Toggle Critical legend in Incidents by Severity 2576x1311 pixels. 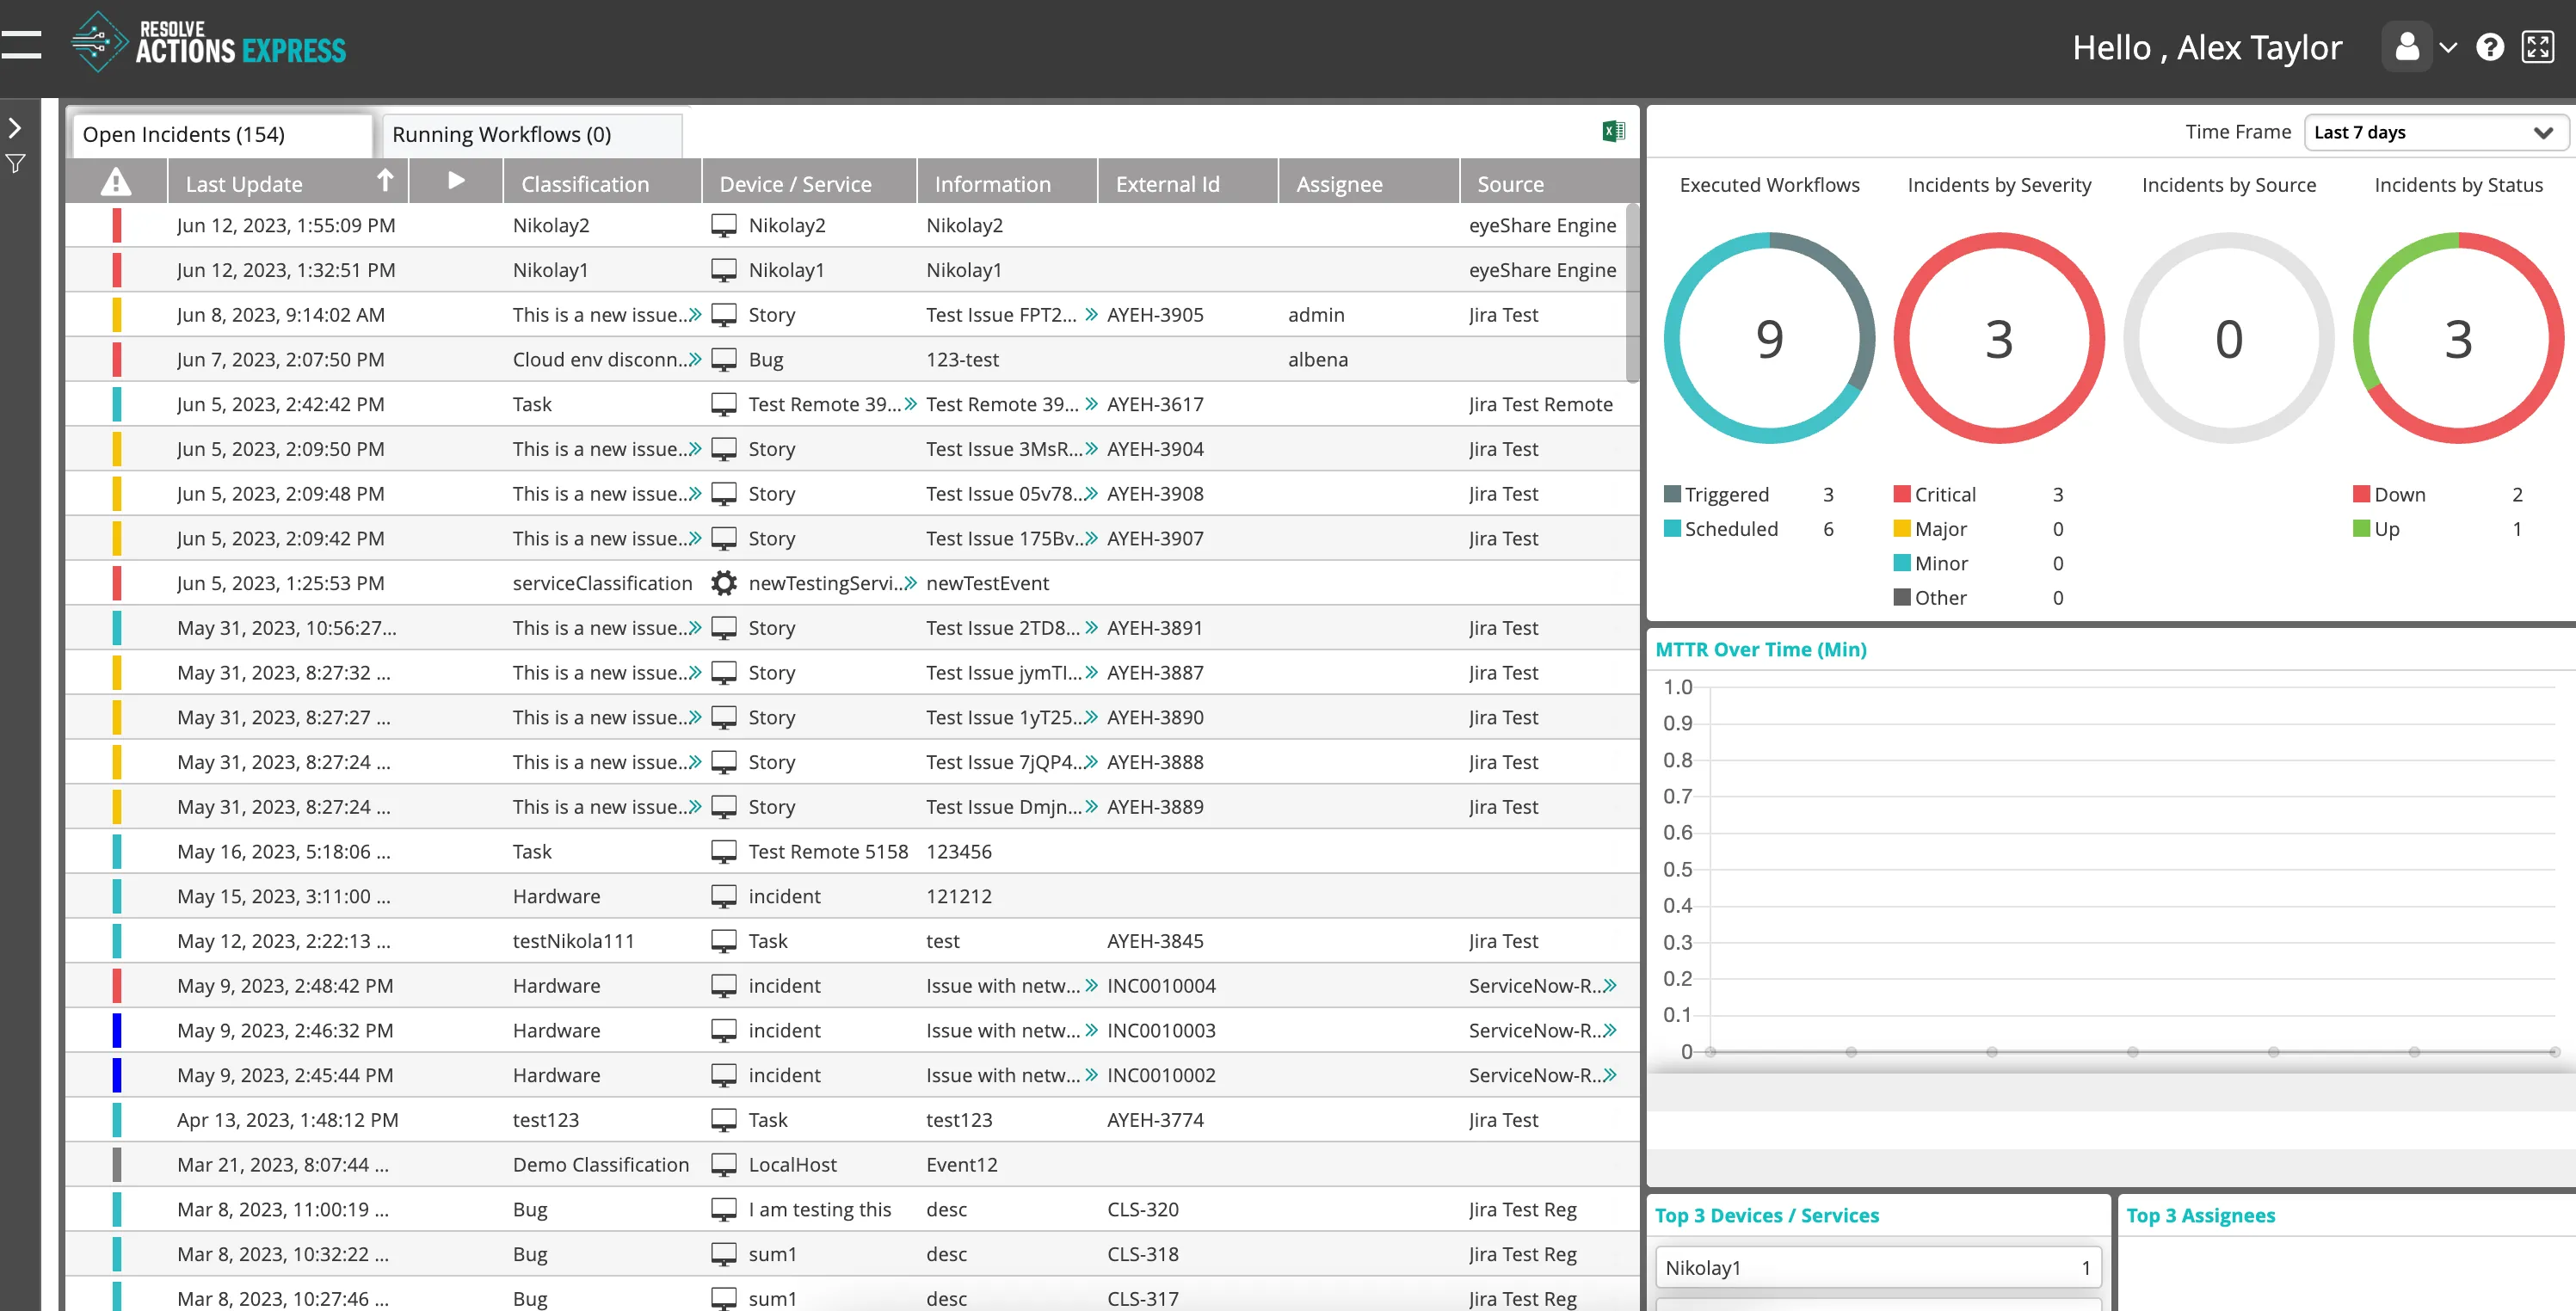1944,494
